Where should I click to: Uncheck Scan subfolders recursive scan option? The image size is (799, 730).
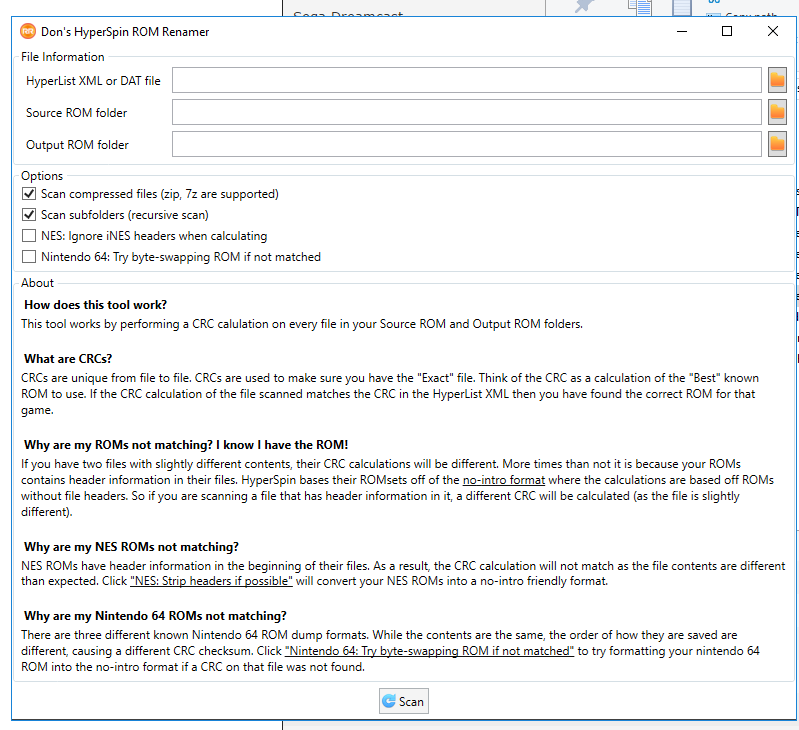[x=29, y=215]
